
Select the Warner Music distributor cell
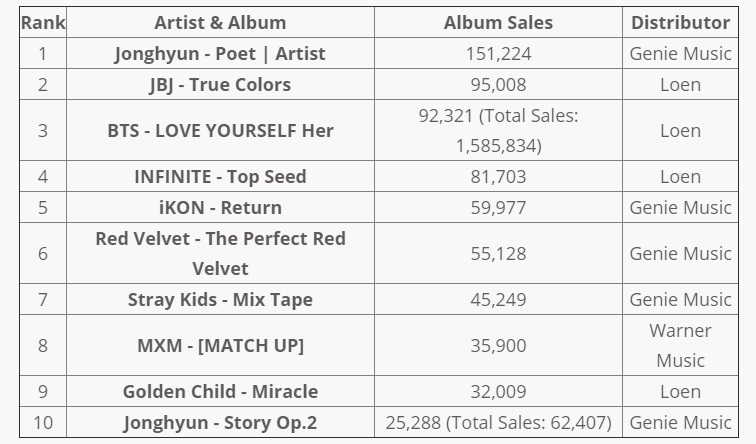pos(680,345)
